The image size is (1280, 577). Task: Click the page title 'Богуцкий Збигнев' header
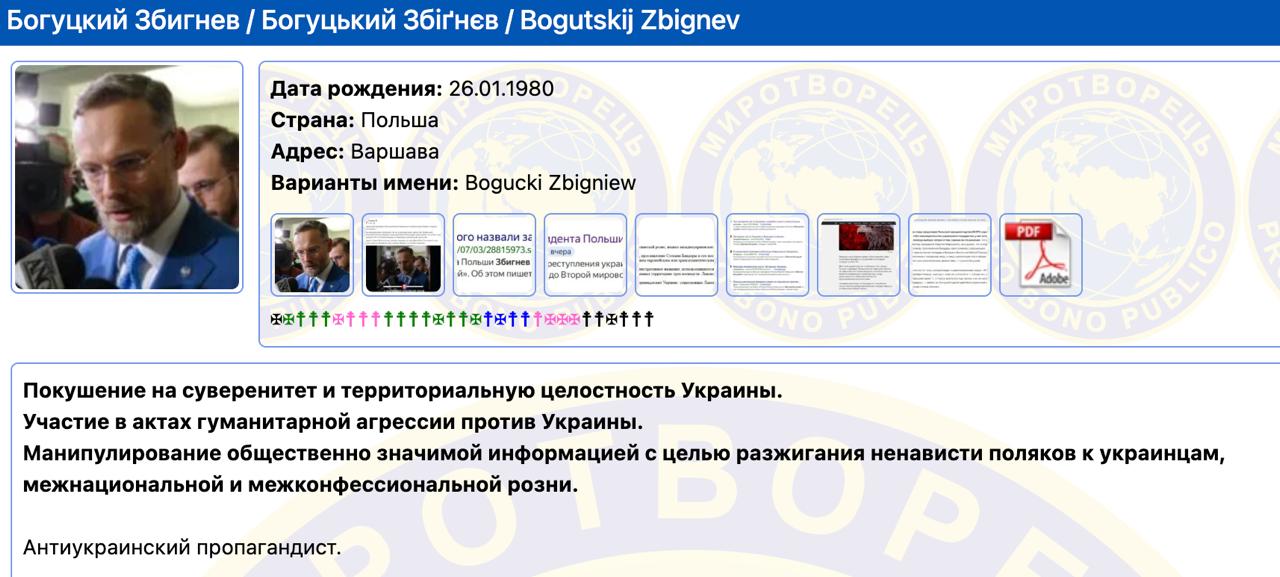click(x=374, y=21)
